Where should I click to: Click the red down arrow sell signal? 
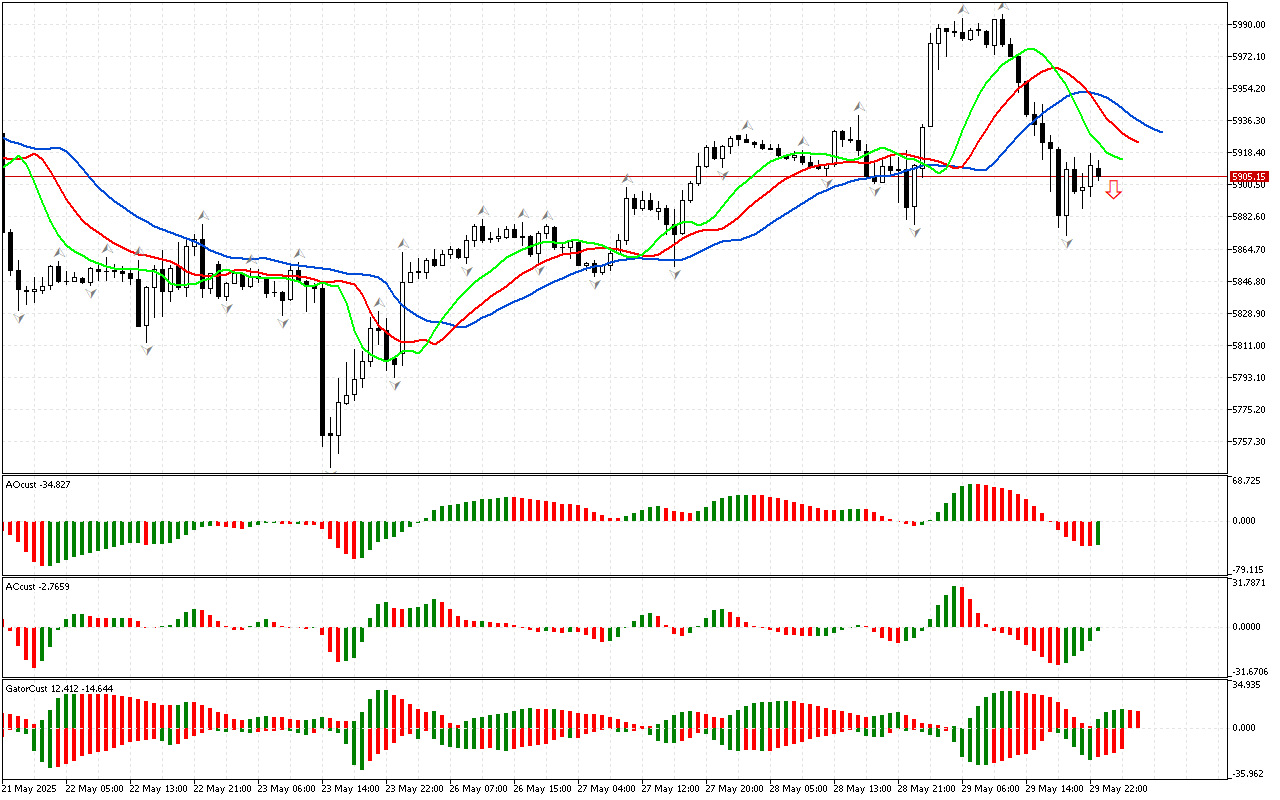(x=1113, y=189)
